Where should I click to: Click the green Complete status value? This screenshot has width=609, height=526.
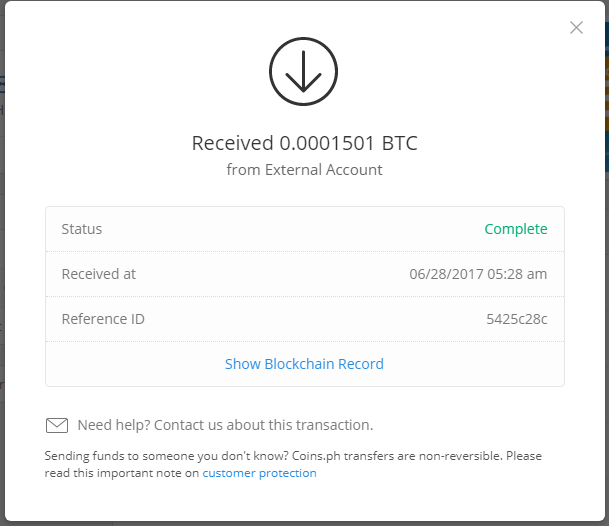coord(516,229)
